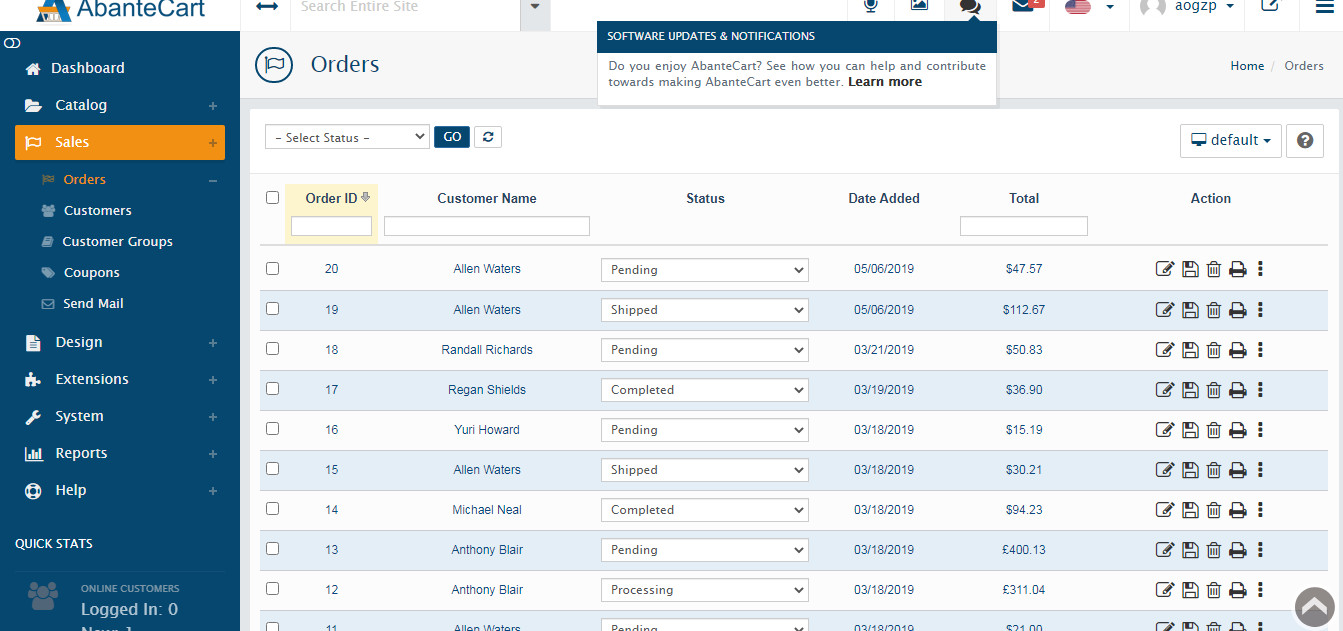Check the checkbox for order 19
Screen dimensions: 1343x631
(272, 308)
